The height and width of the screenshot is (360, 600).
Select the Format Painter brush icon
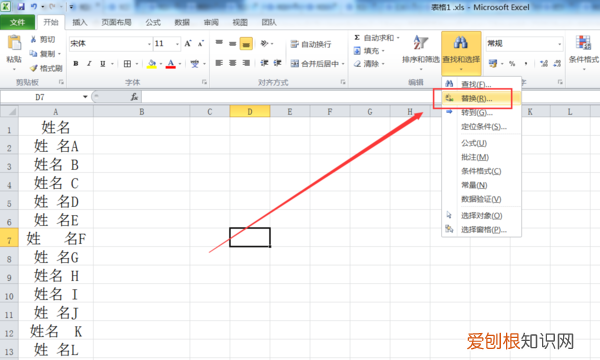34,68
